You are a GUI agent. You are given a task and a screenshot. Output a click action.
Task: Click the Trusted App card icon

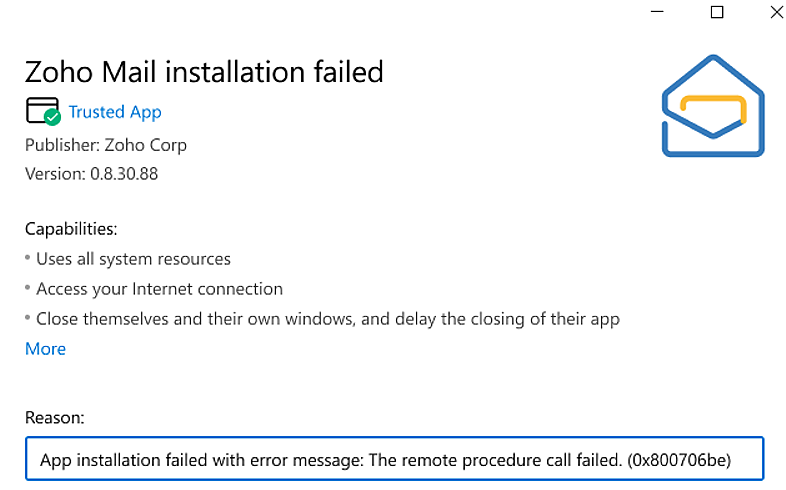(x=39, y=108)
